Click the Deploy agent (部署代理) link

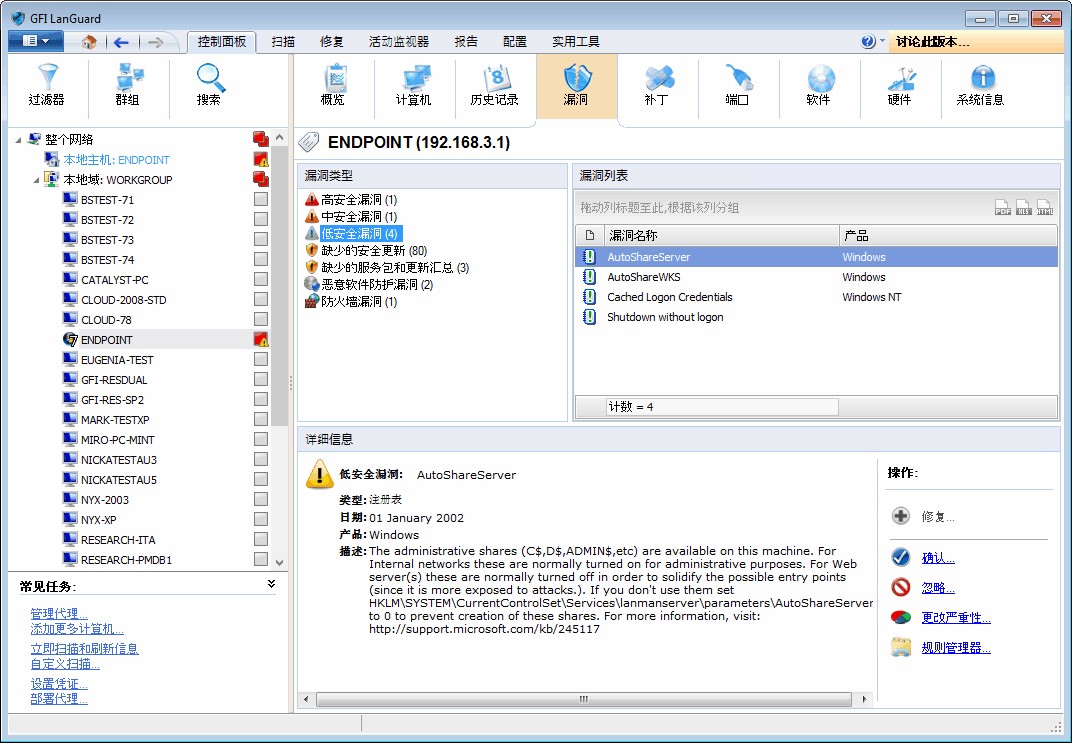coord(59,699)
